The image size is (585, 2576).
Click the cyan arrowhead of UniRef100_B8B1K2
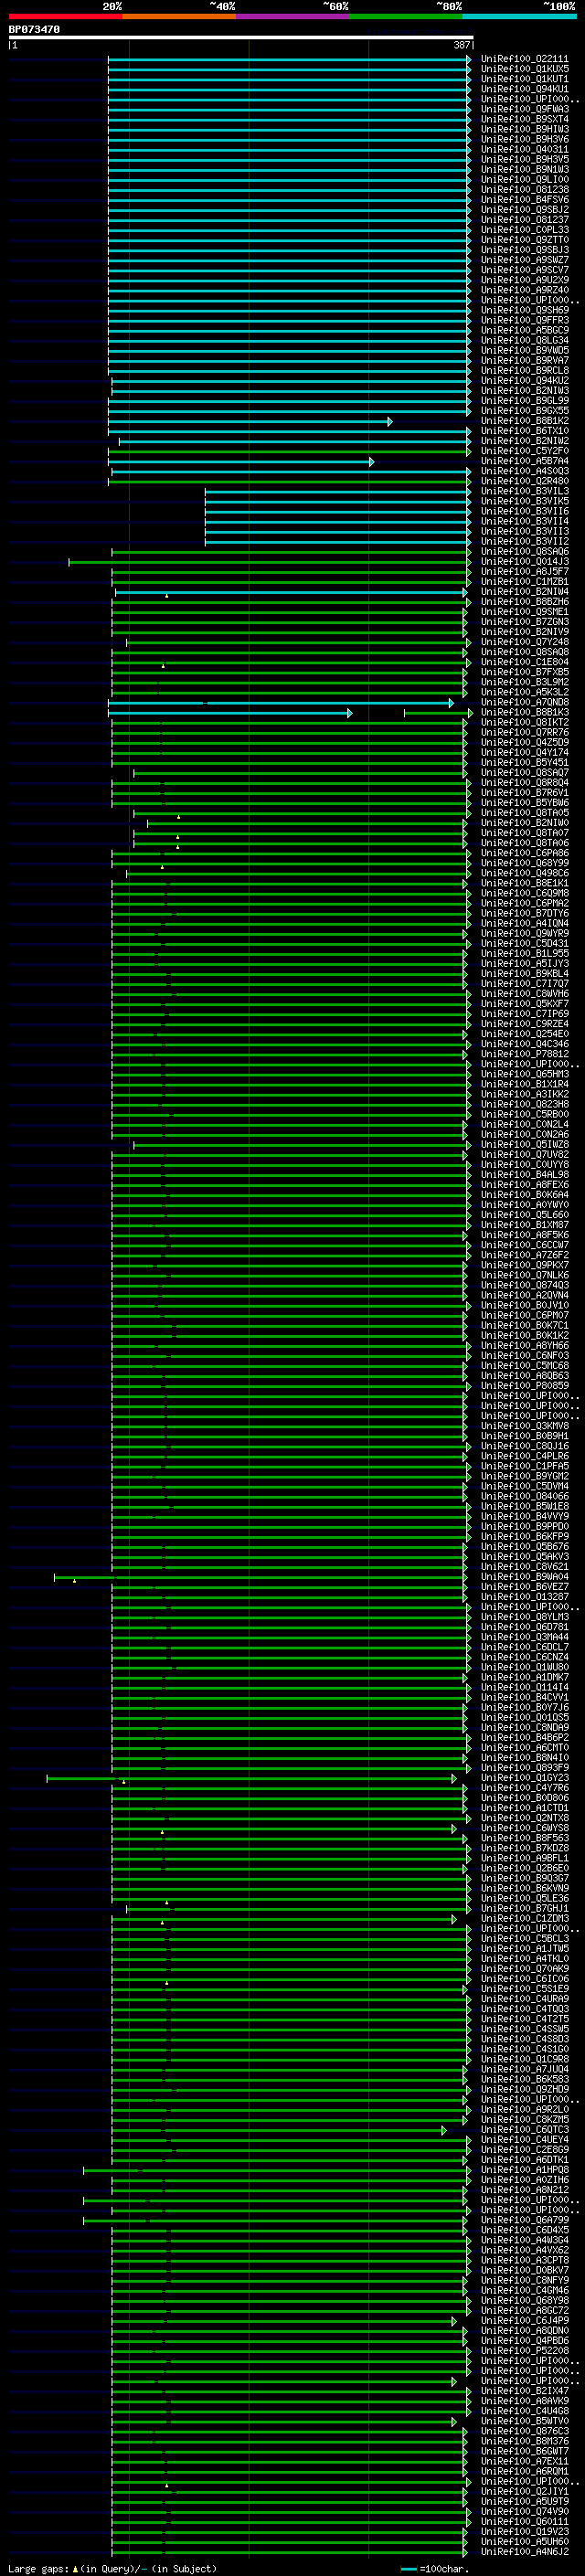point(390,421)
